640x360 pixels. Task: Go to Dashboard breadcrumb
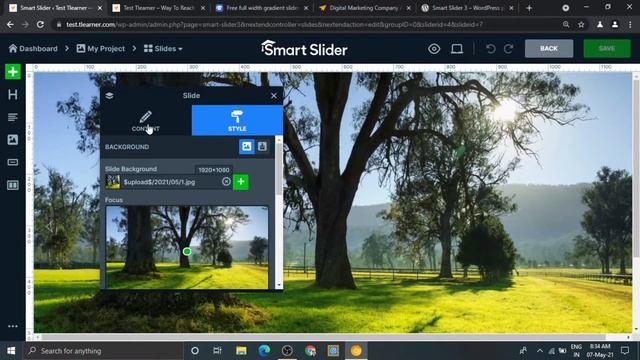(33, 49)
